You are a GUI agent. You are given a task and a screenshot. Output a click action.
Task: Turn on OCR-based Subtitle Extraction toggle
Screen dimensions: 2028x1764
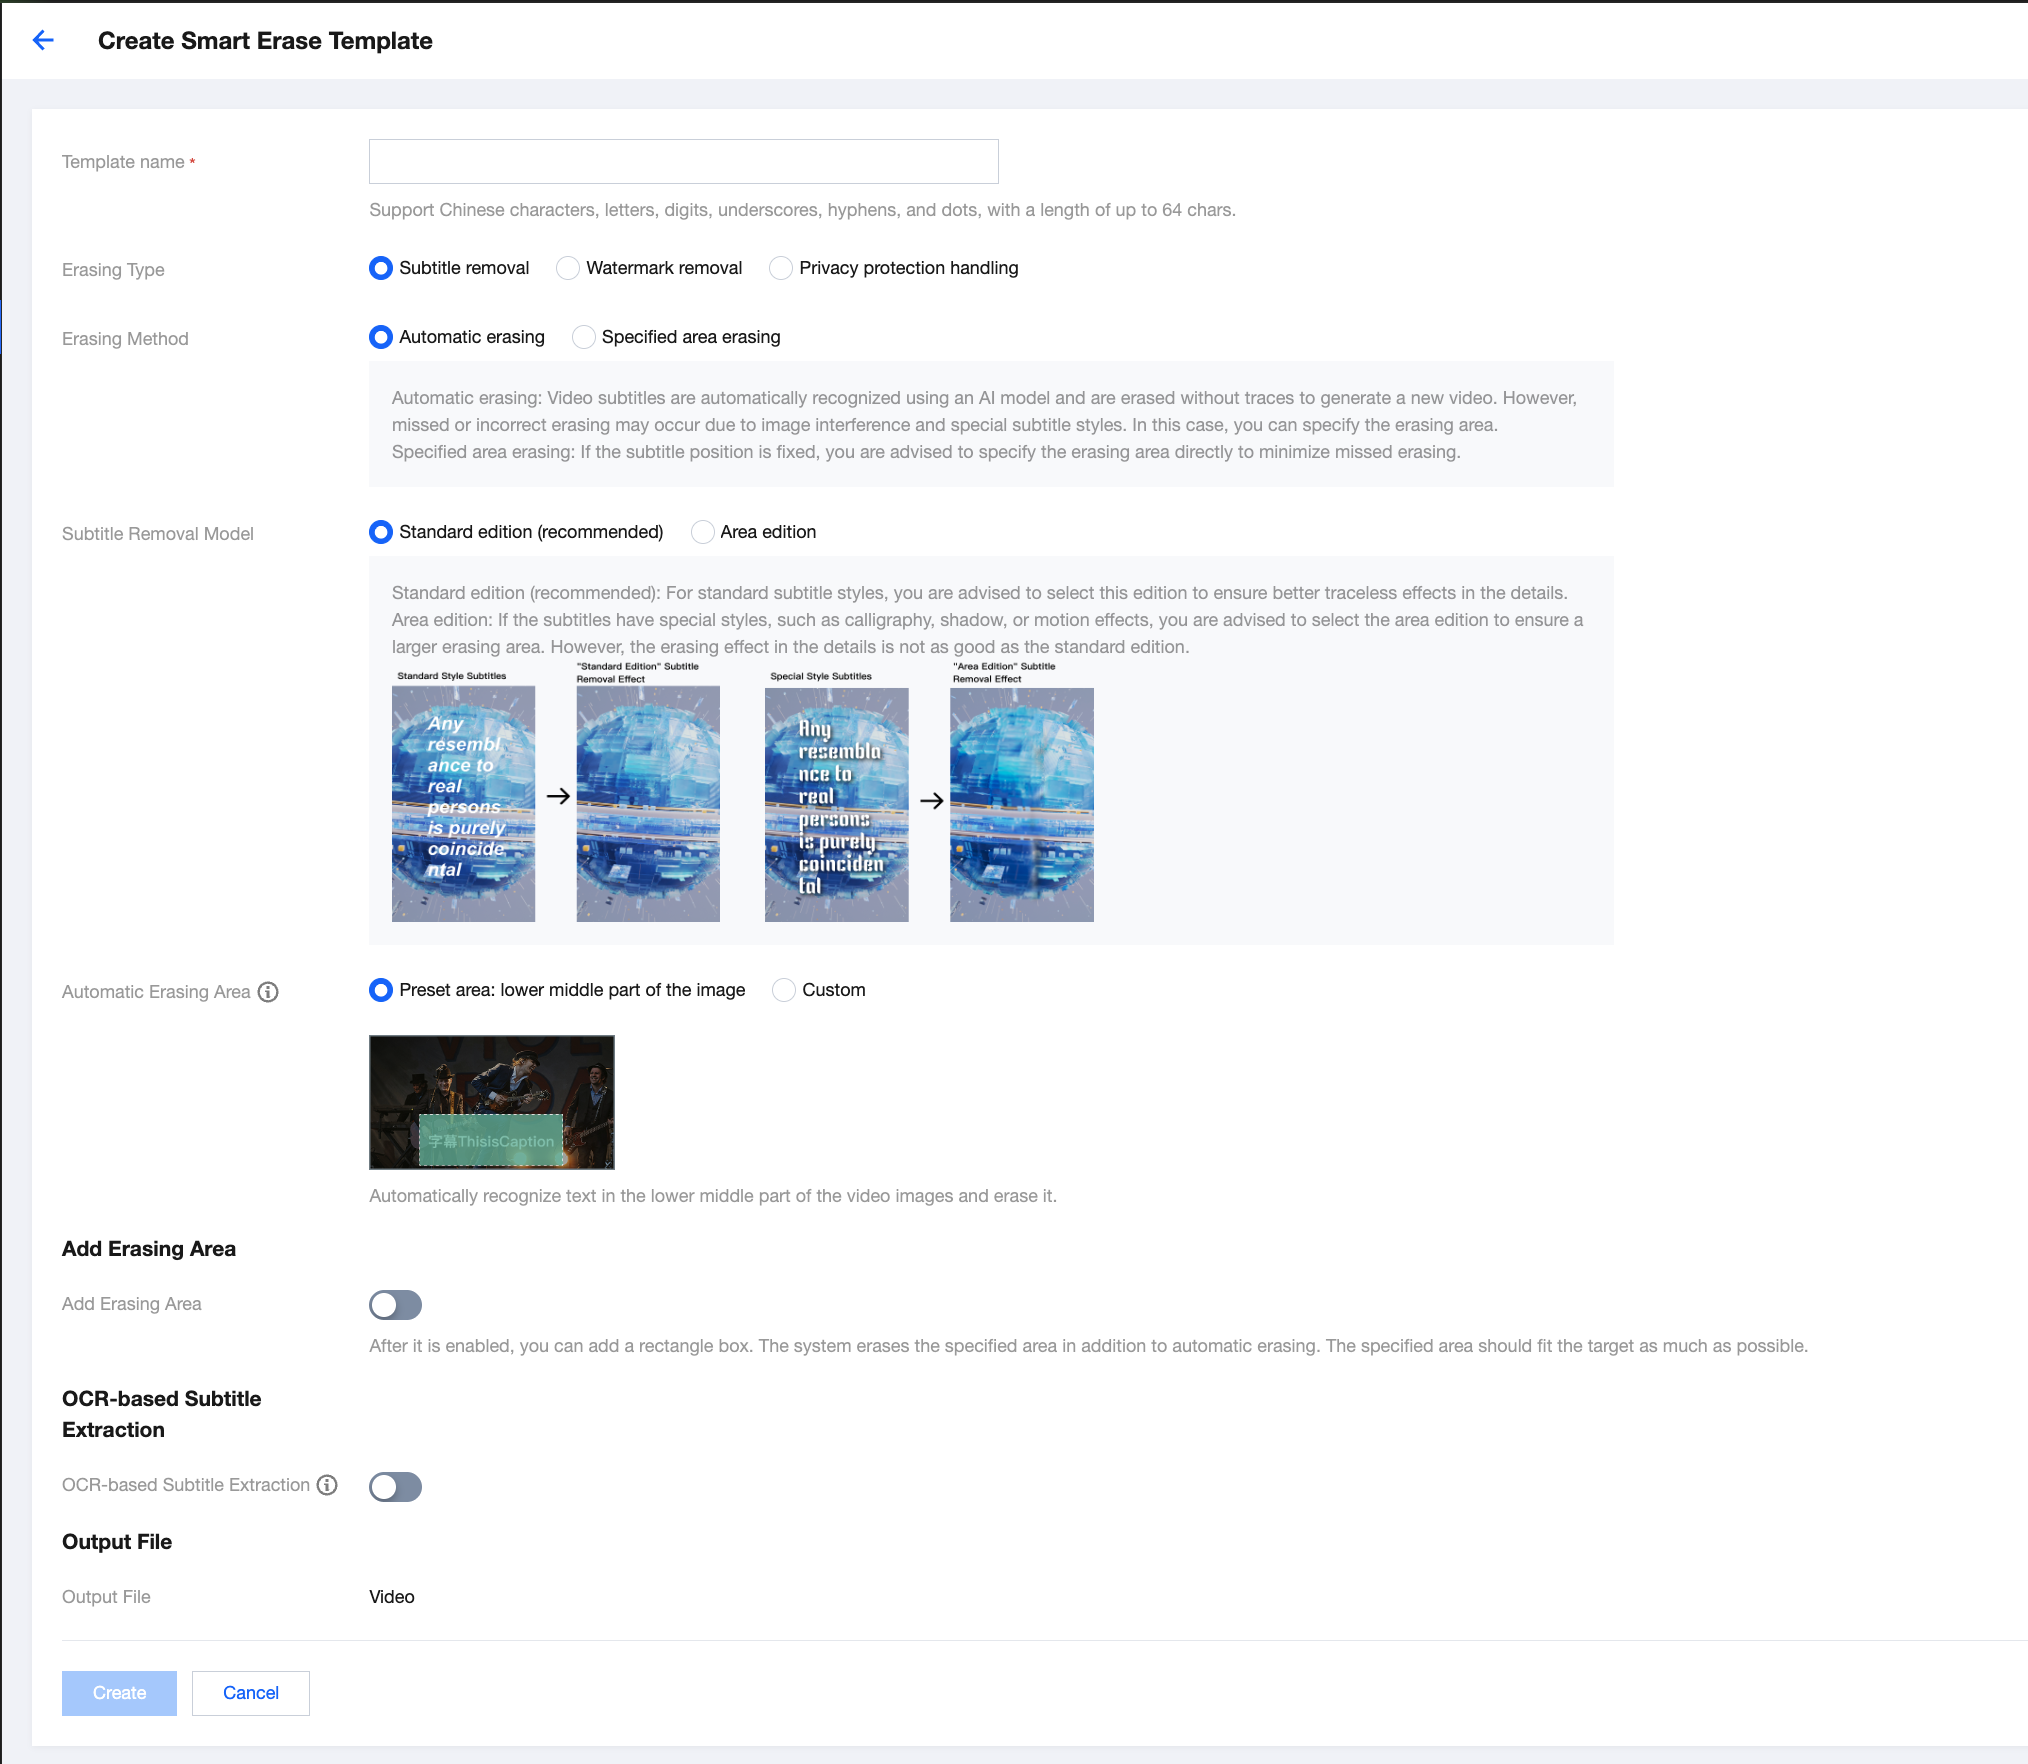tap(395, 1487)
